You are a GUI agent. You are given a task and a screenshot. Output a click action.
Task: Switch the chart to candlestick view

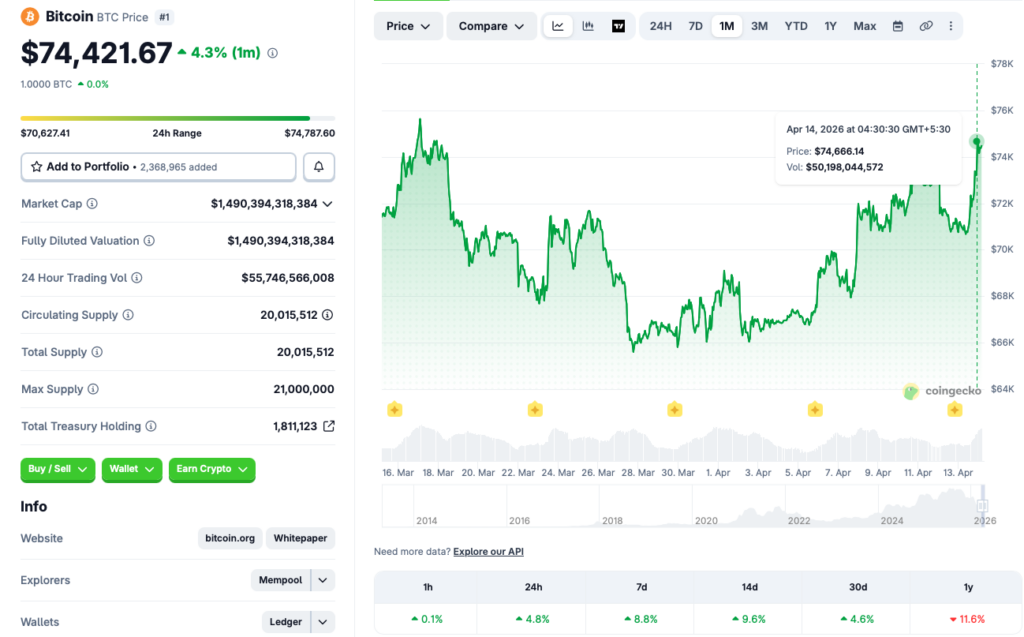point(590,26)
